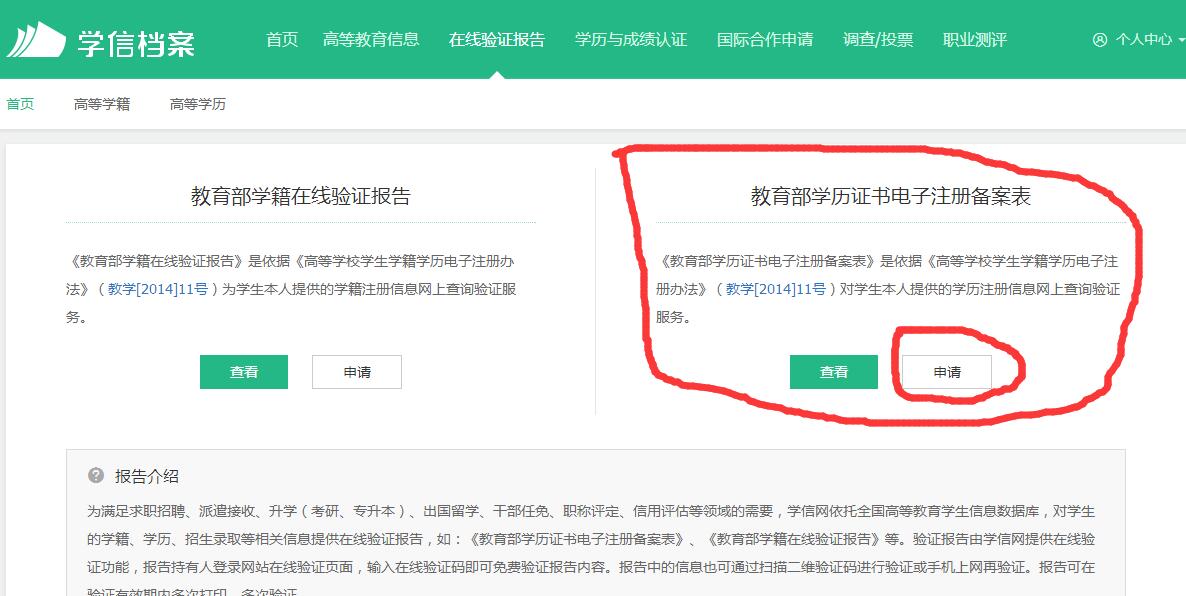Open 首页 in the top navigation bar
The width and height of the screenshot is (1186, 596).
tap(282, 40)
